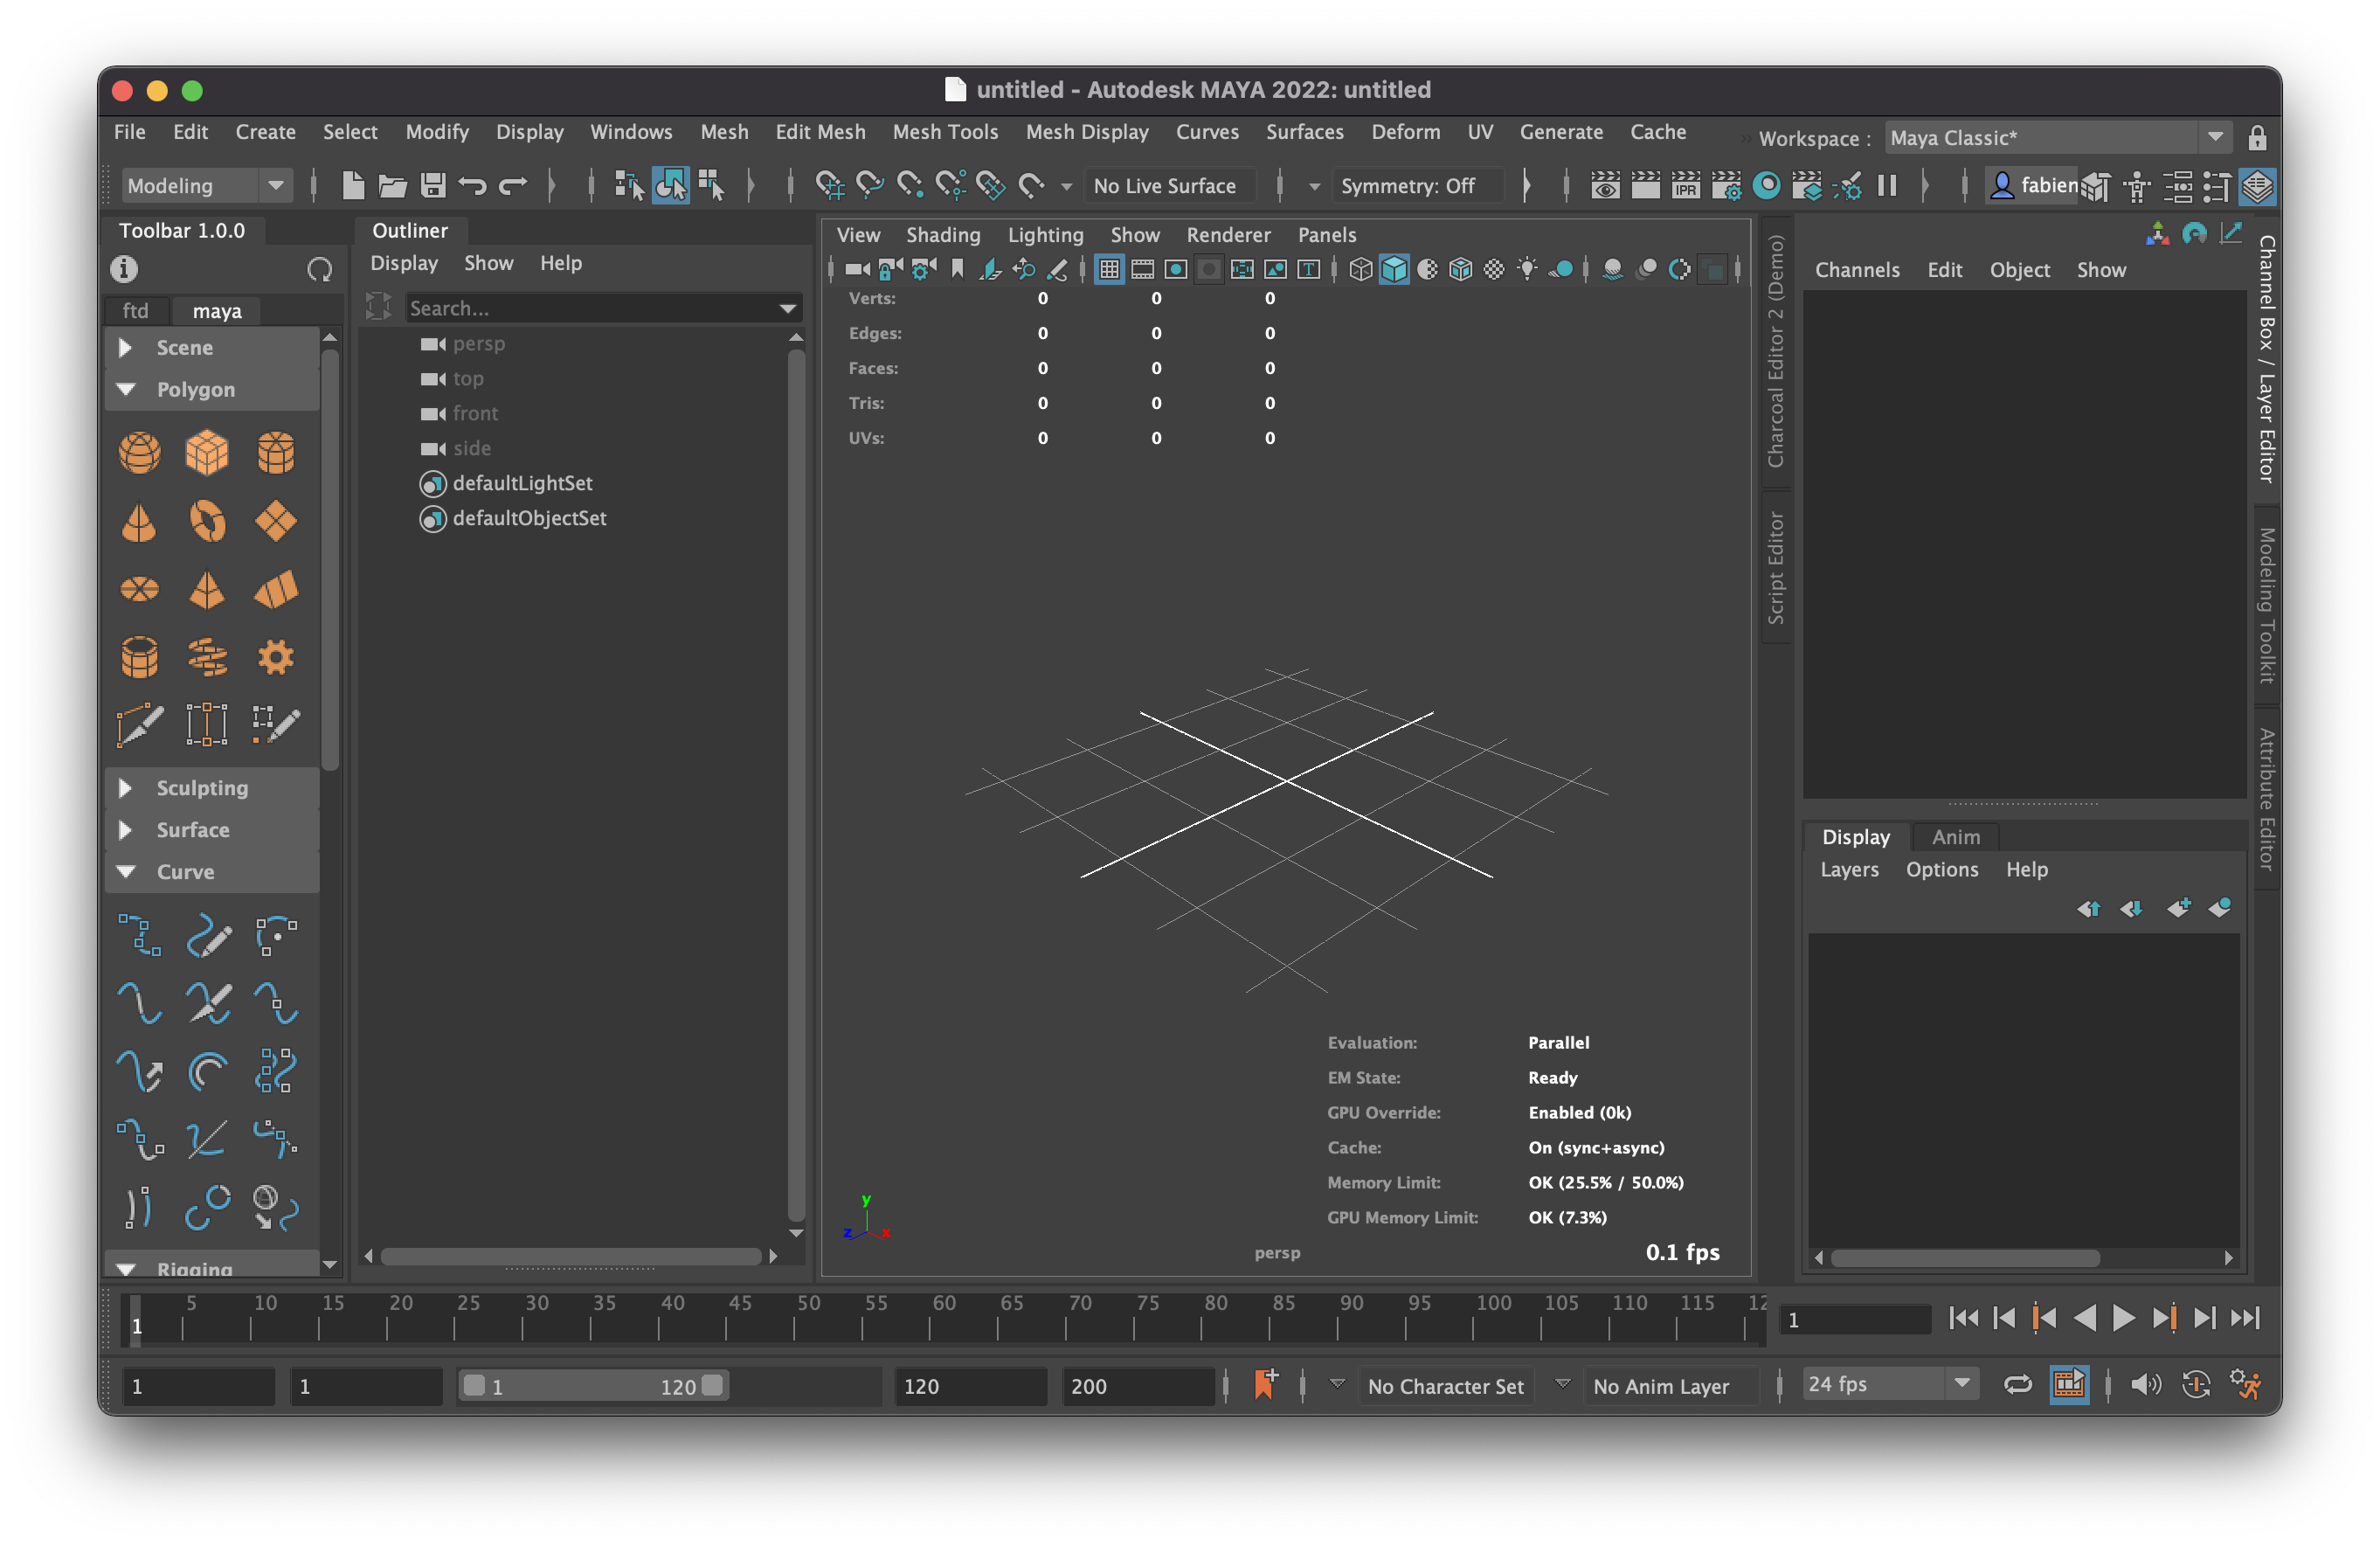This screenshot has height=1545, width=2380.
Task: Collapse the Curve section
Action: [212, 872]
